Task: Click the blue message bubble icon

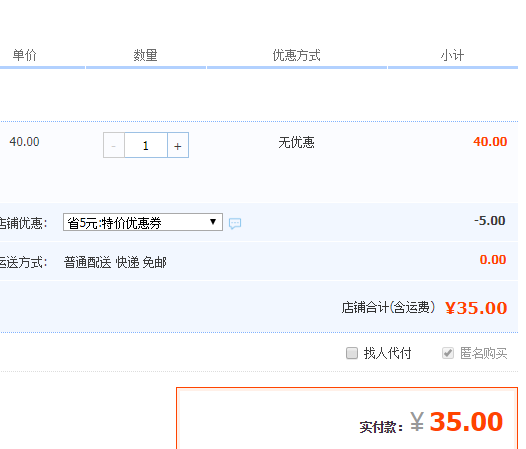Action: [x=235, y=223]
